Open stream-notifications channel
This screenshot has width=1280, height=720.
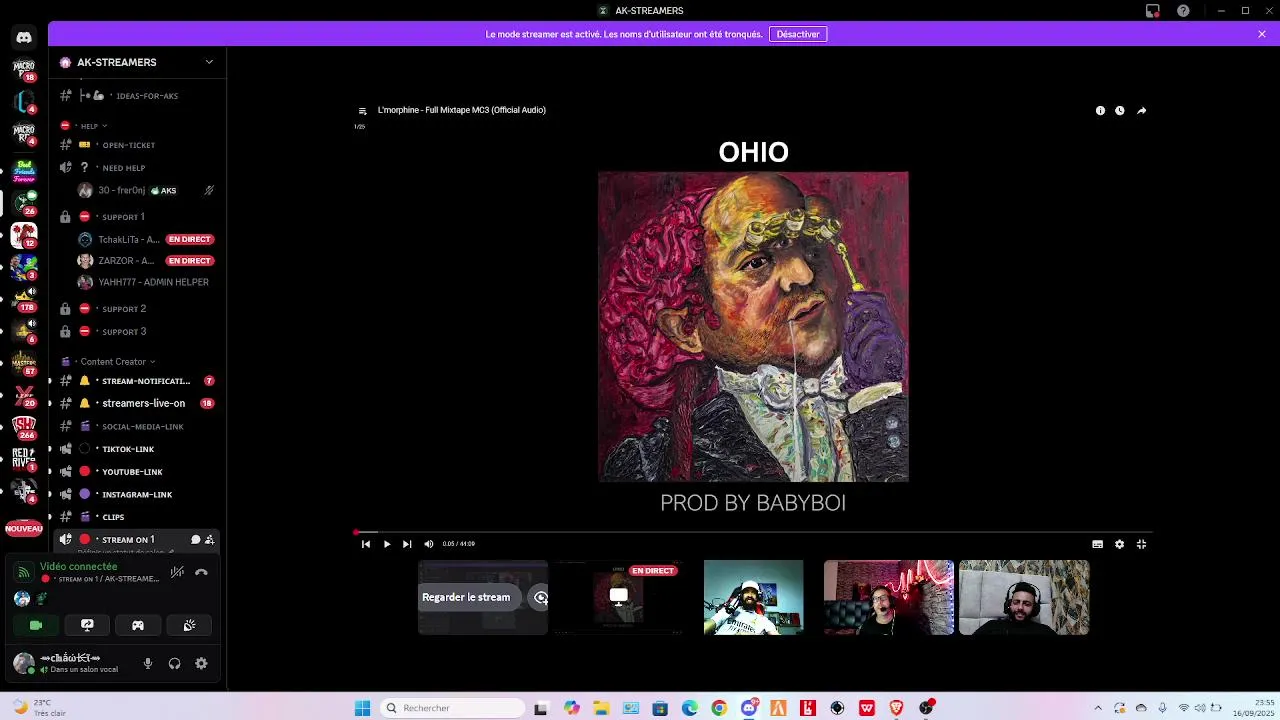[136, 381]
